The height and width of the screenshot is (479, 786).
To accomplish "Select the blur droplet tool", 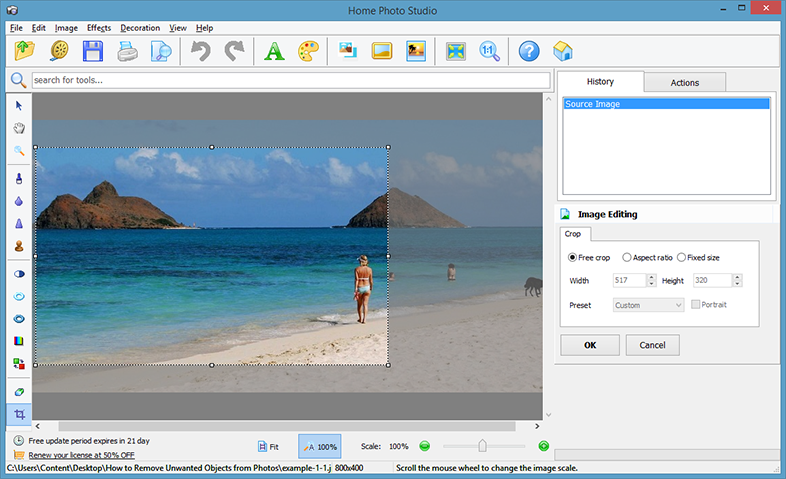I will 19,201.
